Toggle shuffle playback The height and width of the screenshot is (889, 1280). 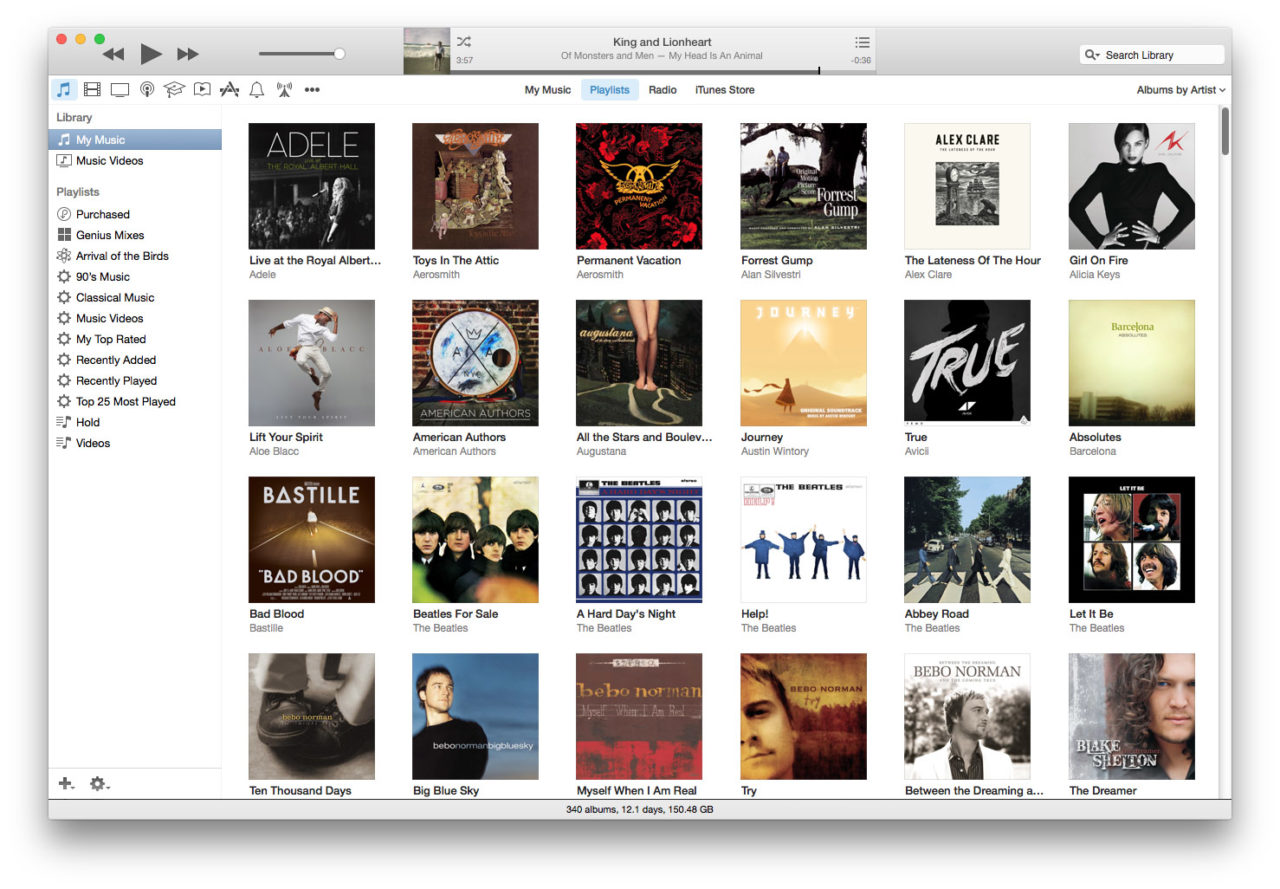[462, 43]
